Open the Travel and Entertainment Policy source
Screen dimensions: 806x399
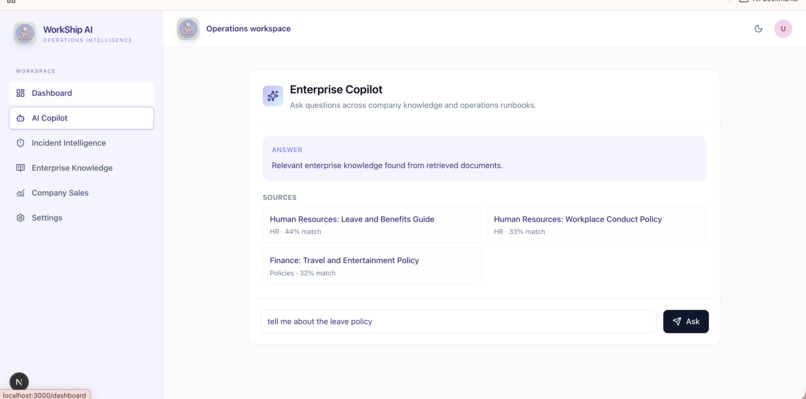(x=372, y=266)
